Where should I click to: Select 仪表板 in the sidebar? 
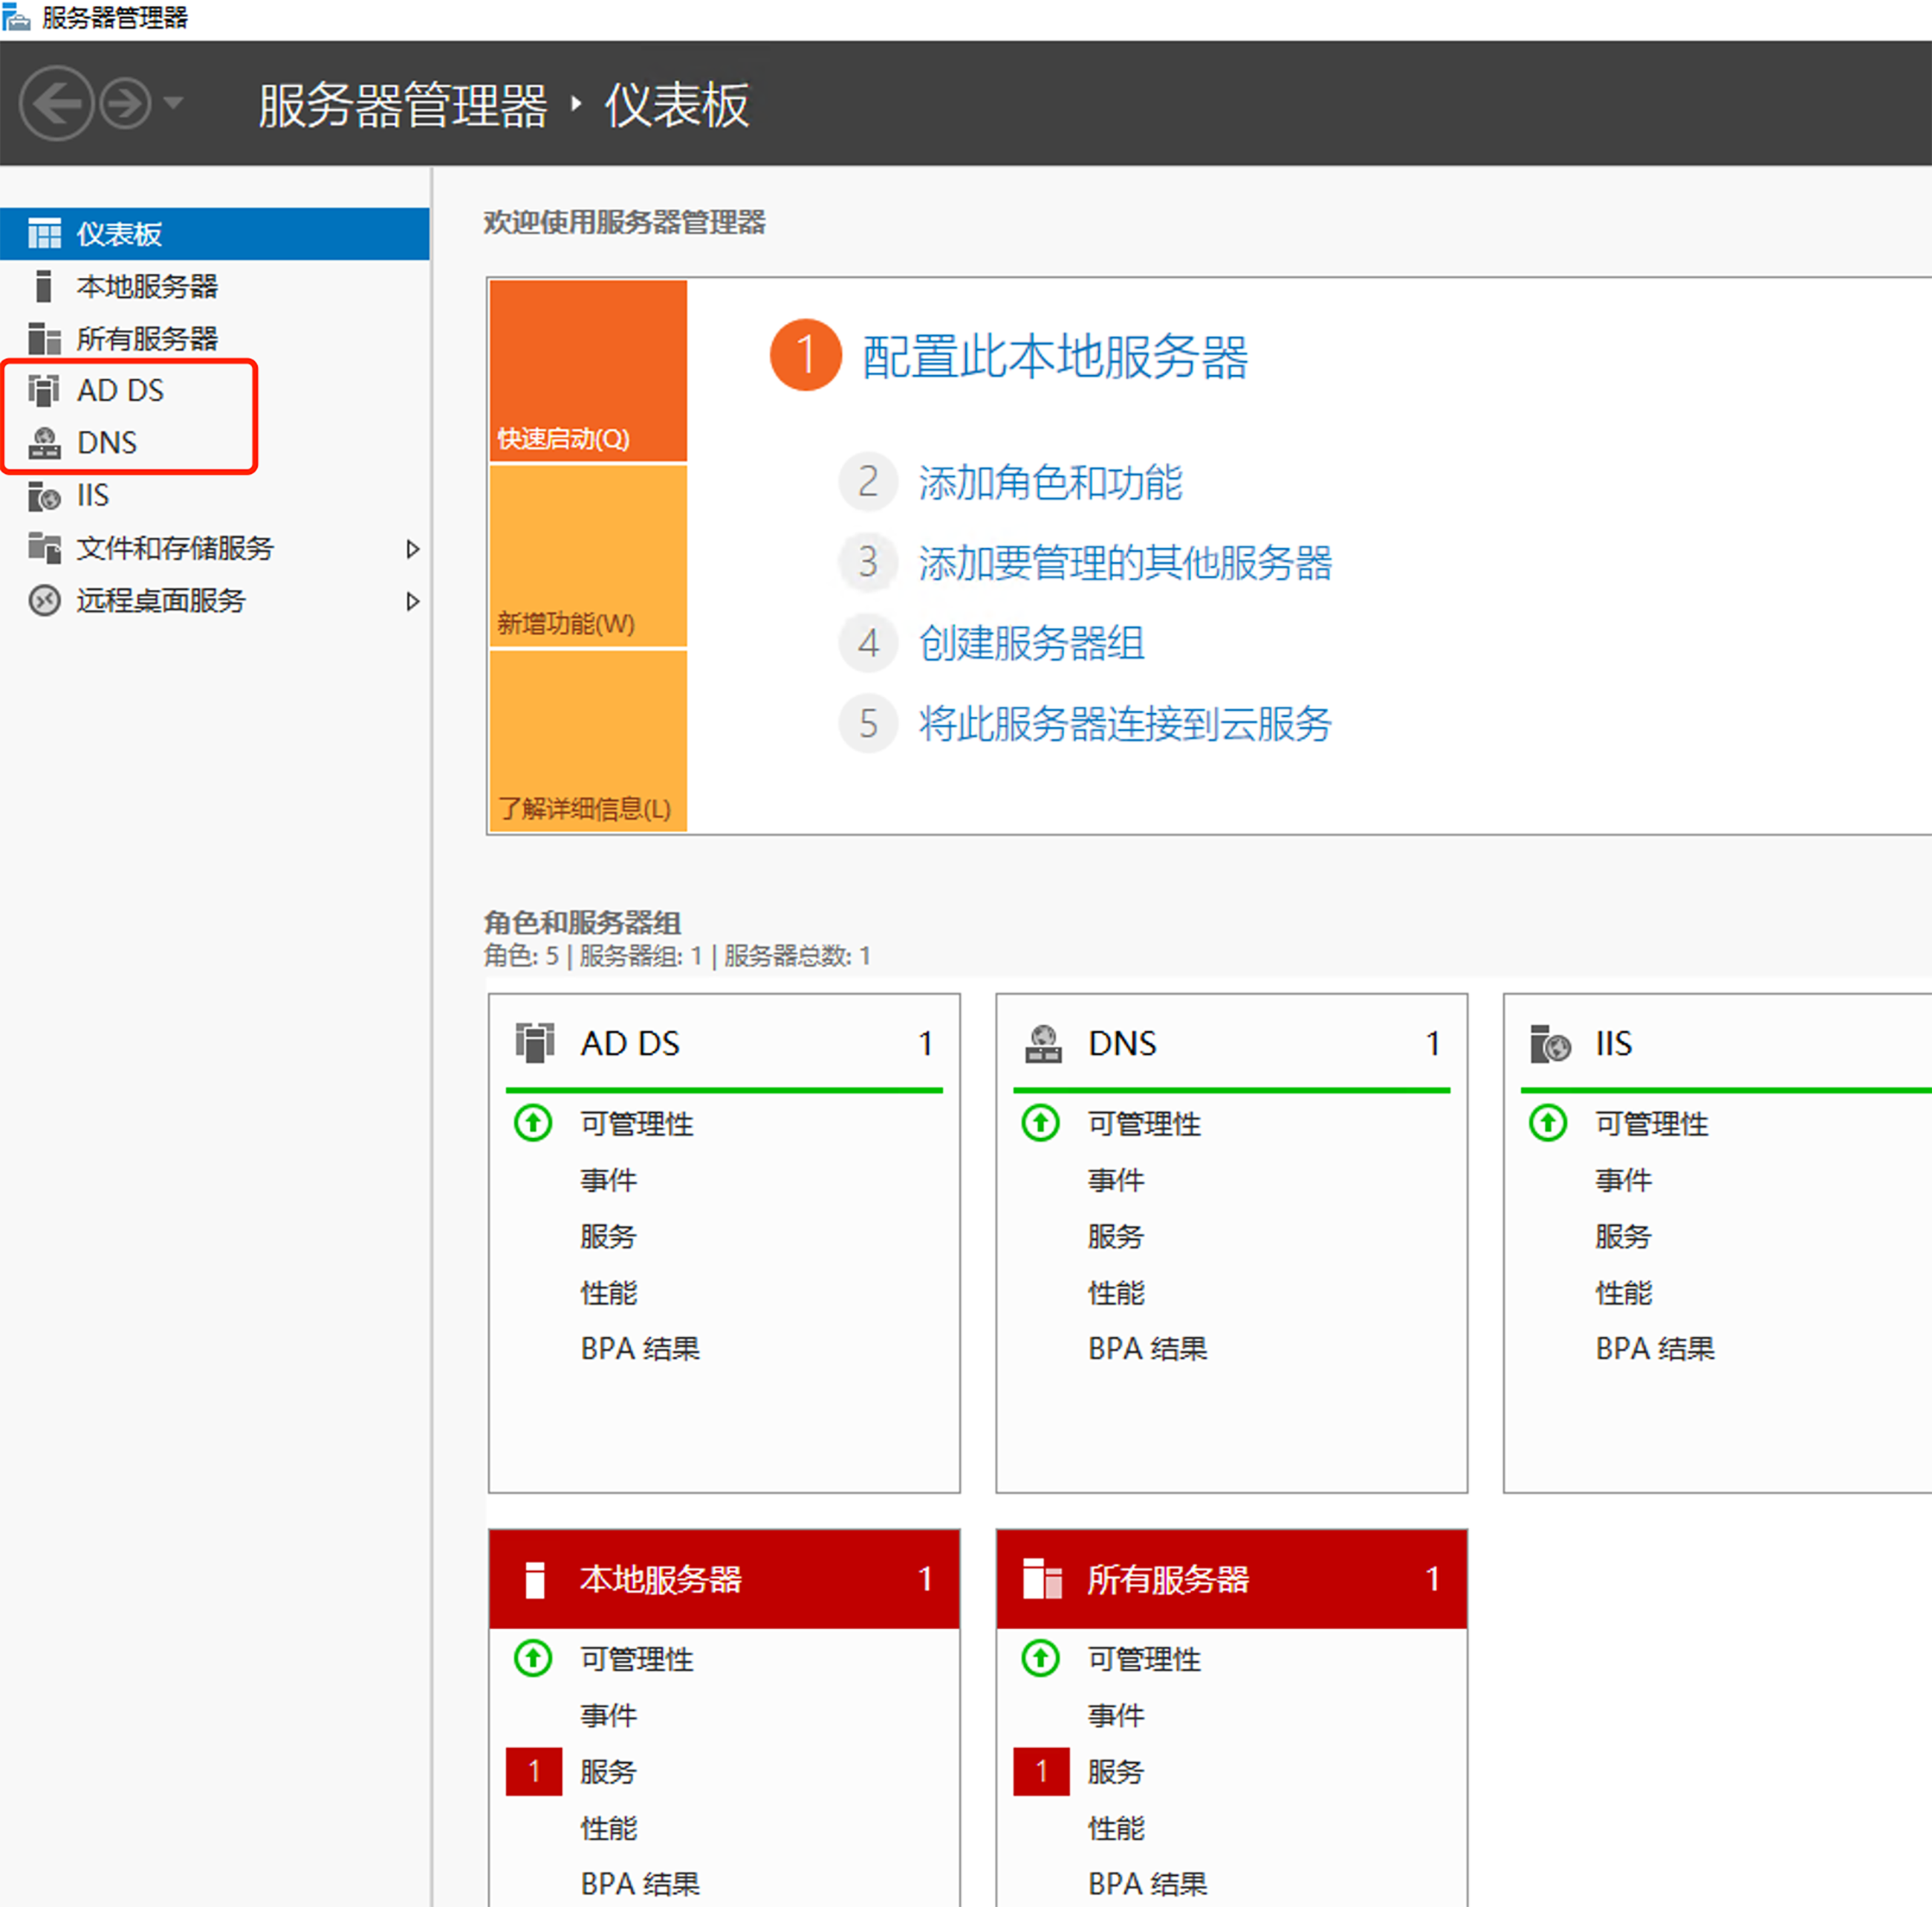(215, 234)
